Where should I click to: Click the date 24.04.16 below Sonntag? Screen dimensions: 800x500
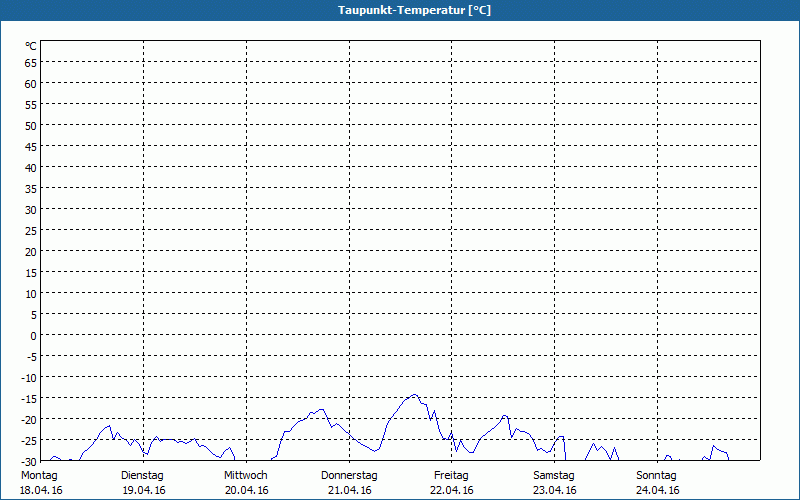(x=657, y=490)
